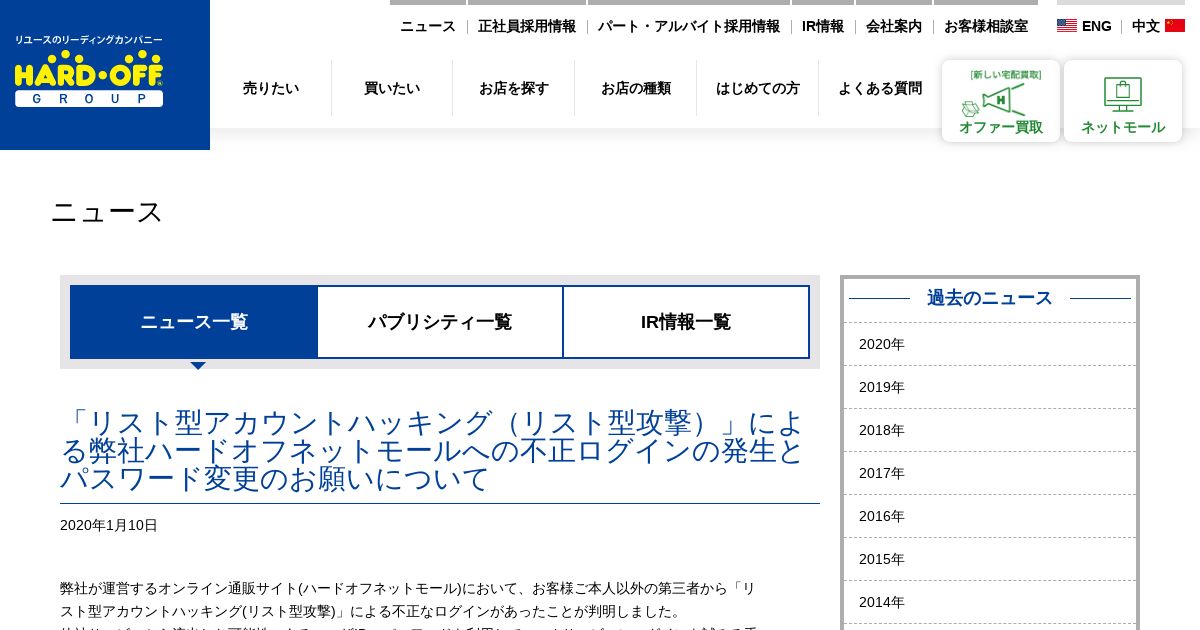
Task: Switch language to 中文
Action: [x=1146, y=26]
